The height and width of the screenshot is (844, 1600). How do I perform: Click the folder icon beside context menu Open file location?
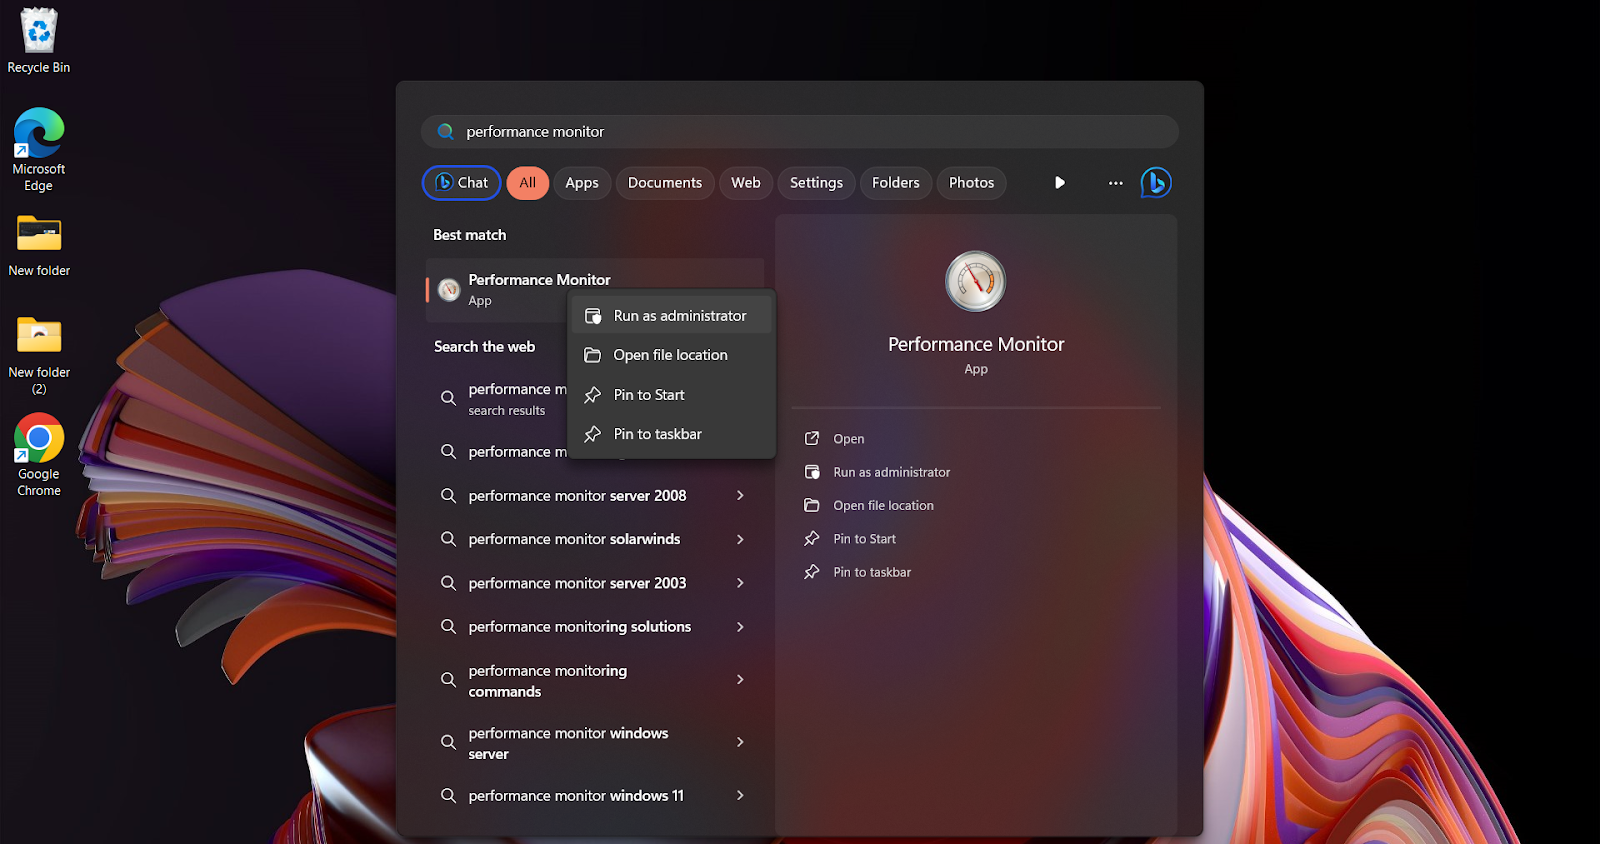[x=593, y=355]
